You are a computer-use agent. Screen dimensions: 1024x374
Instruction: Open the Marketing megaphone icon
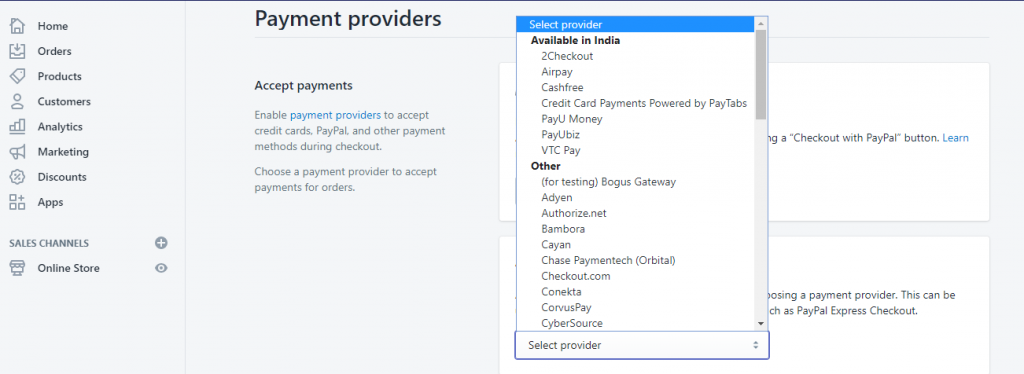(x=18, y=151)
